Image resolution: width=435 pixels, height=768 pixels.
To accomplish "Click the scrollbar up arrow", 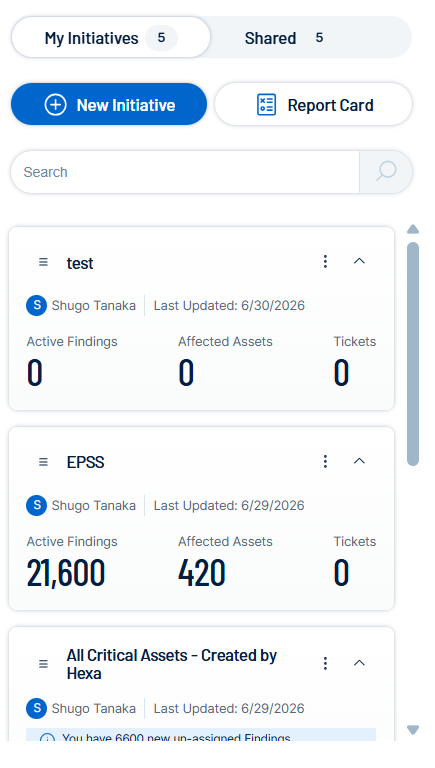I will pos(413,229).
